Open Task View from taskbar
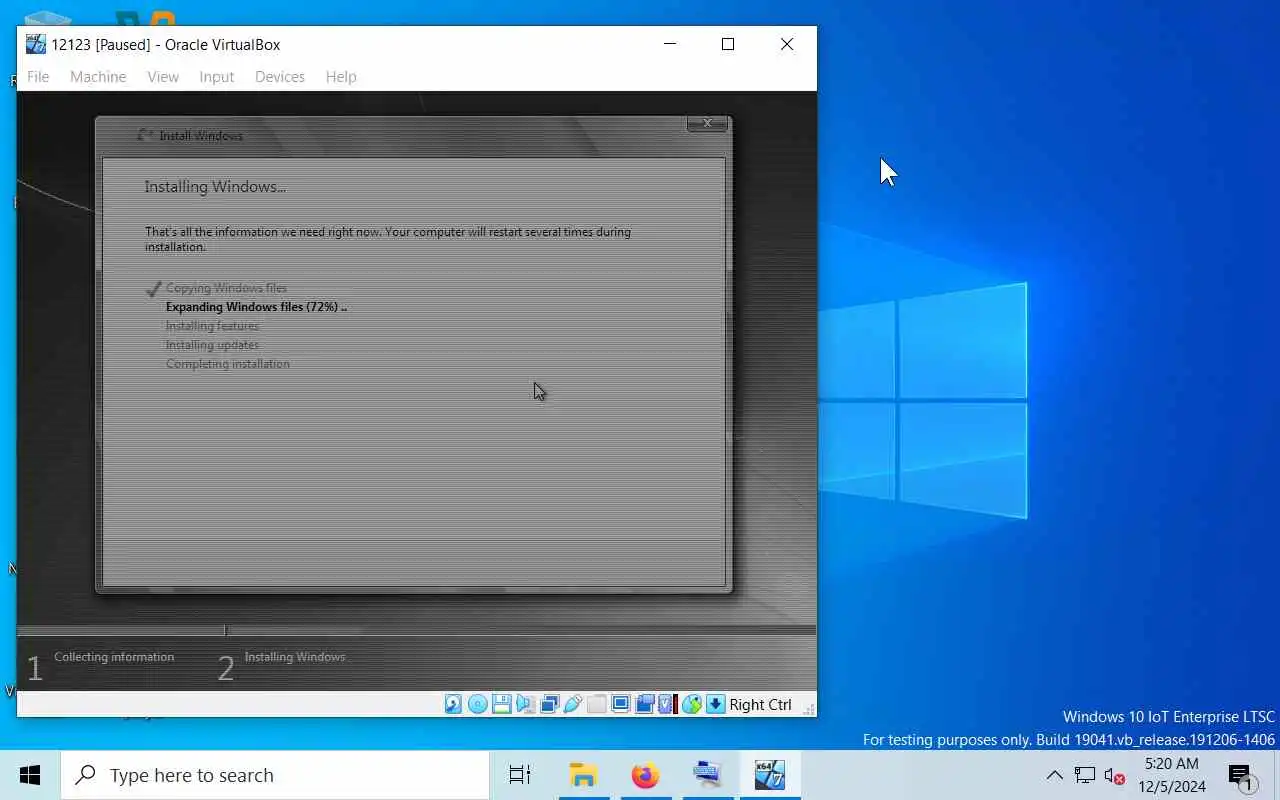 pos(520,775)
